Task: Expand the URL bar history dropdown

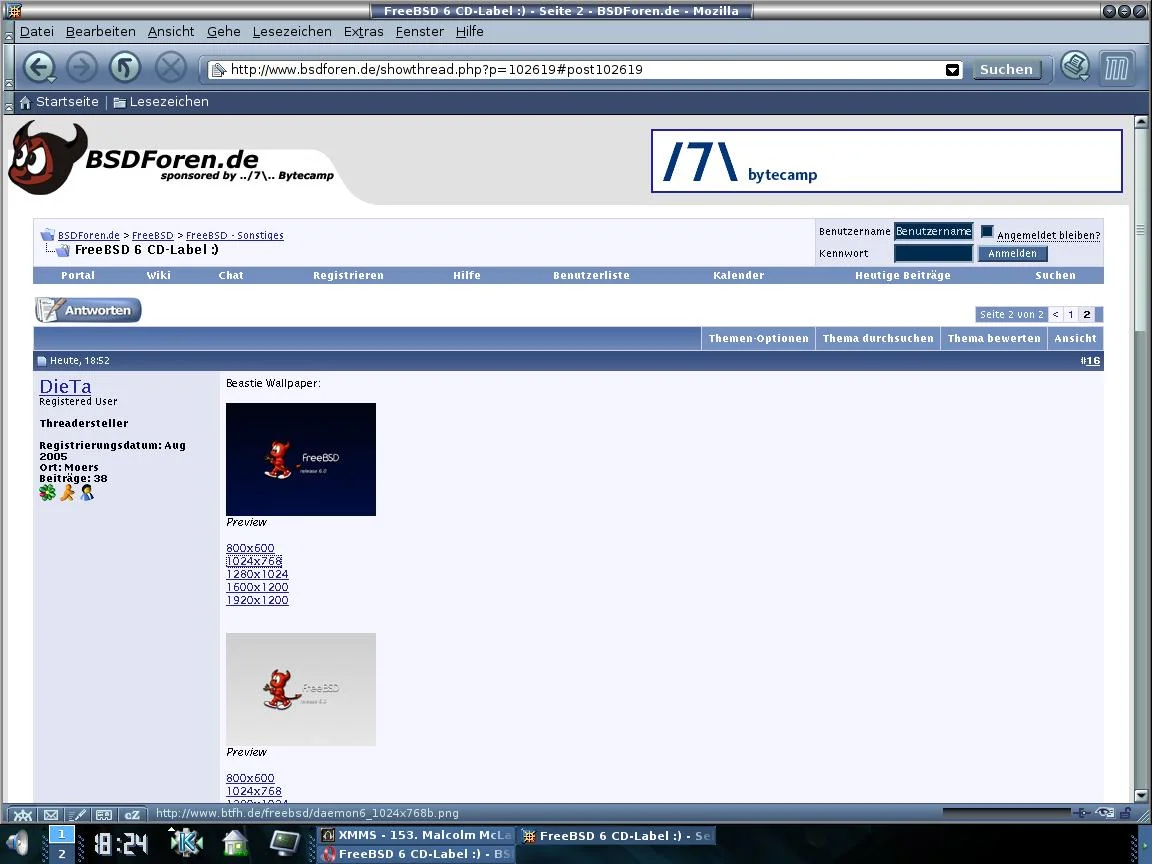Action: pyautogui.click(x=952, y=70)
